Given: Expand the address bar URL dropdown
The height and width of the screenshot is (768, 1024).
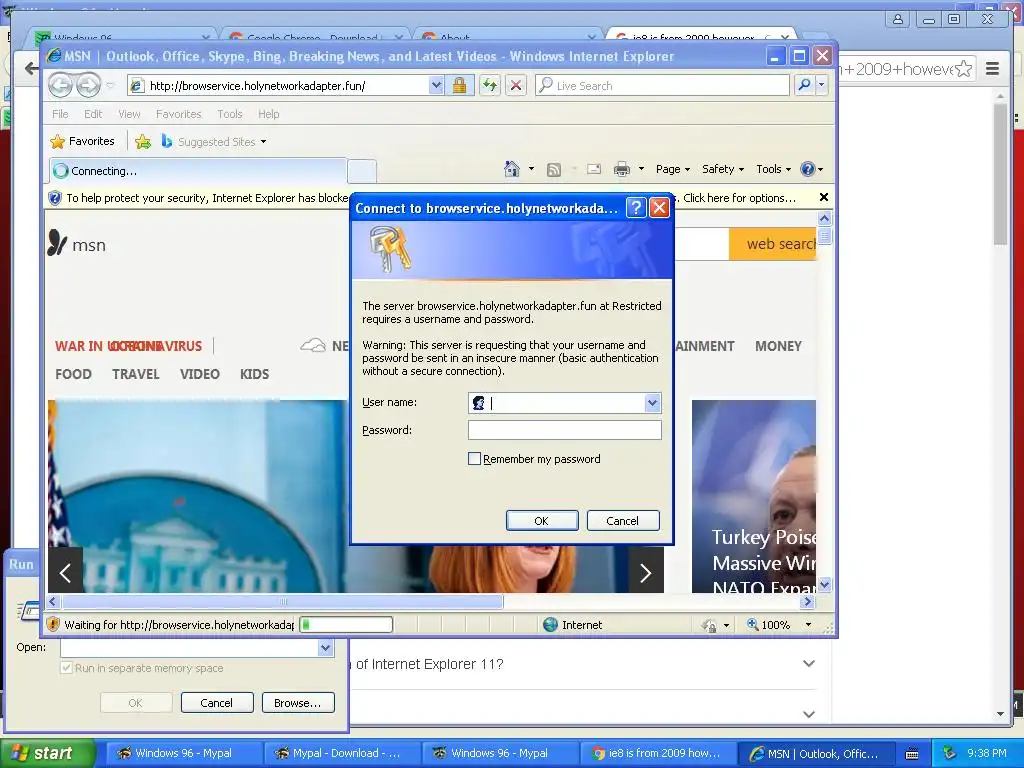Looking at the screenshot, I should click(x=436, y=86).
